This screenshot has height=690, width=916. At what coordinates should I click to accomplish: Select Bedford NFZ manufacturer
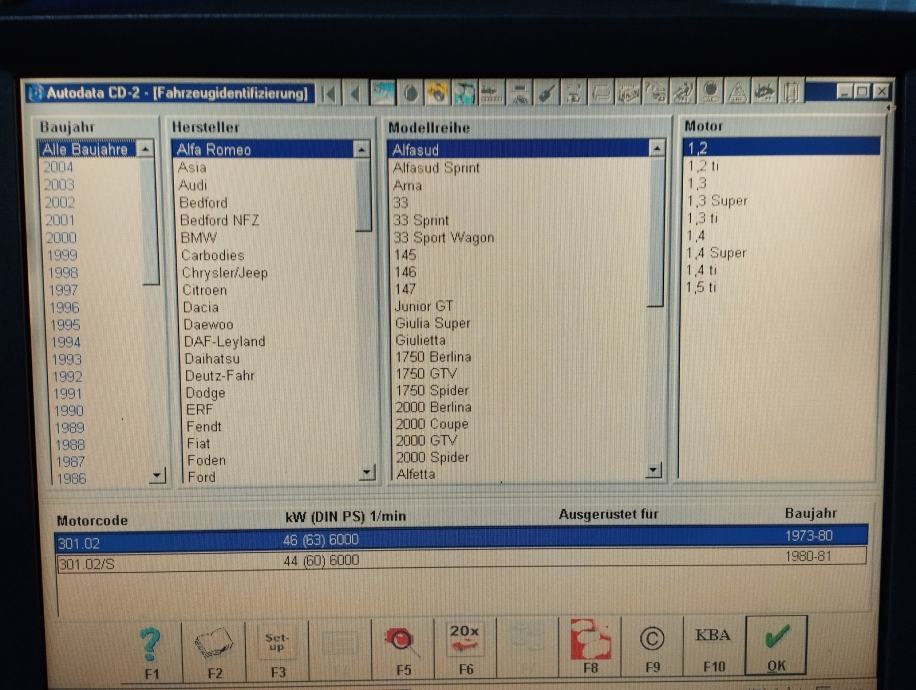point(220,220)
